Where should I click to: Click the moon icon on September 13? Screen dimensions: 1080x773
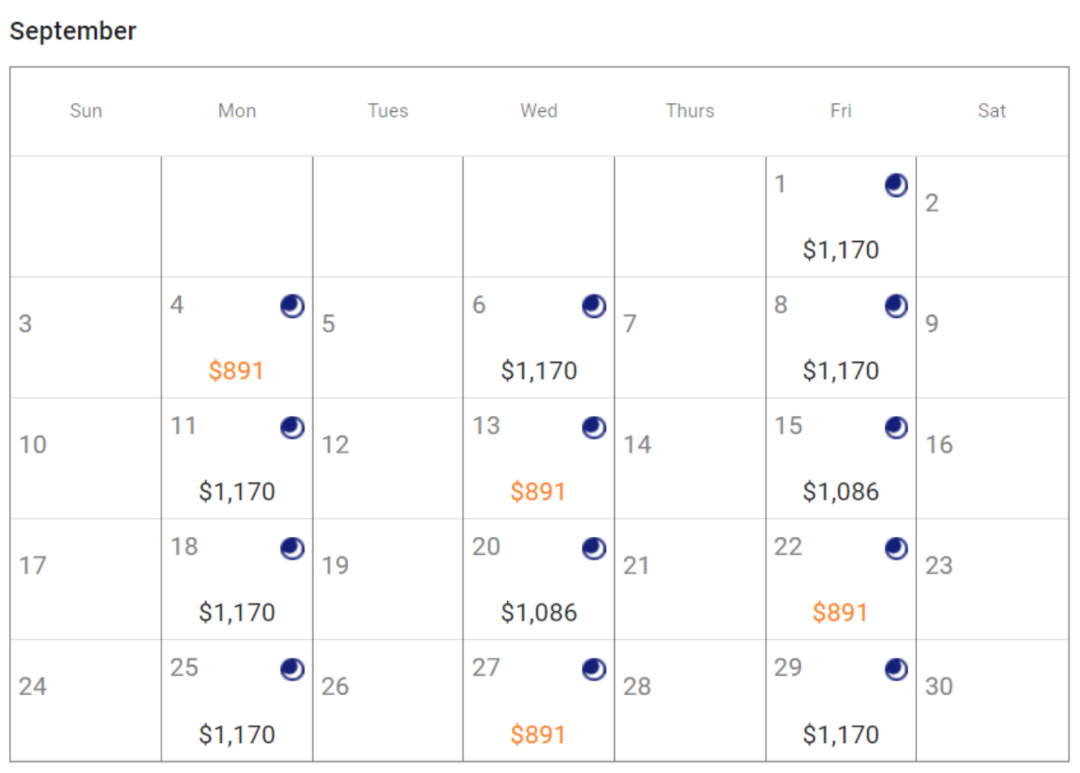pyautogui.click(x=594, y=427)
